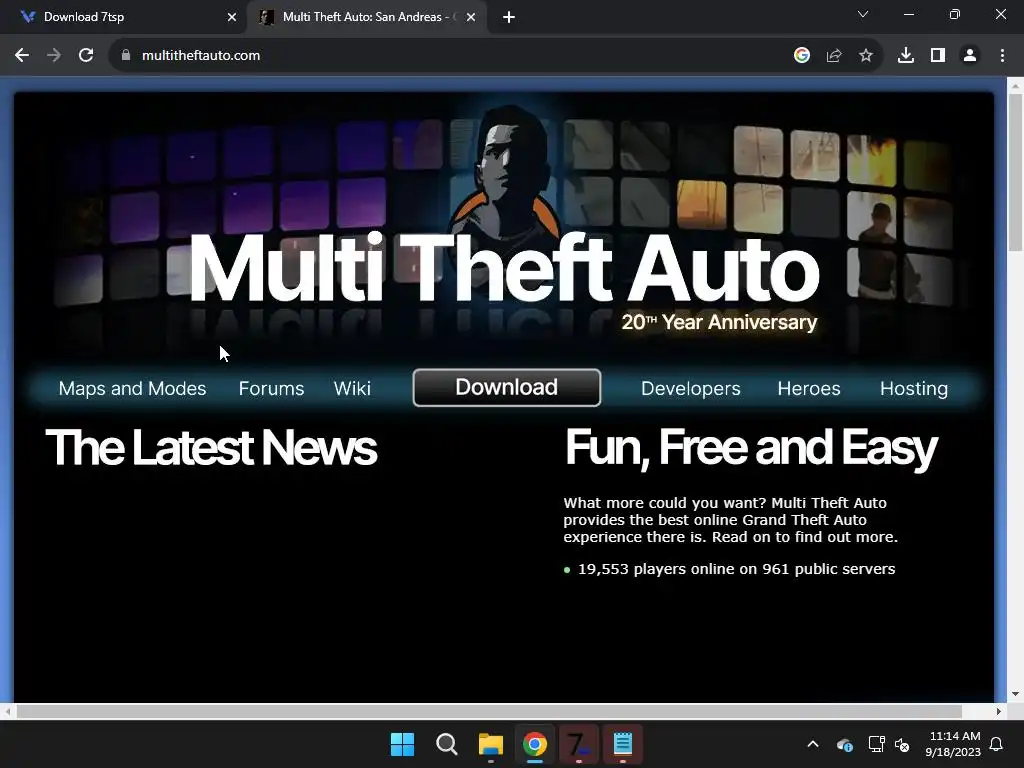Open Maps and Modes page

click(x=133, y=389)
